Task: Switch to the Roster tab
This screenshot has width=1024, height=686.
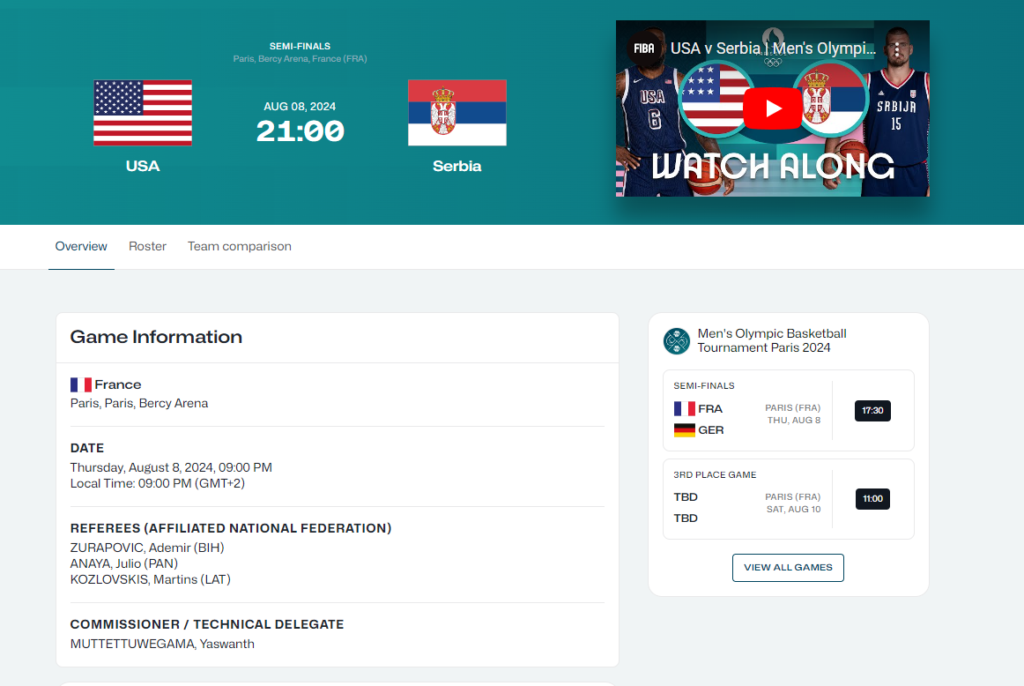Action: [147, 246]
